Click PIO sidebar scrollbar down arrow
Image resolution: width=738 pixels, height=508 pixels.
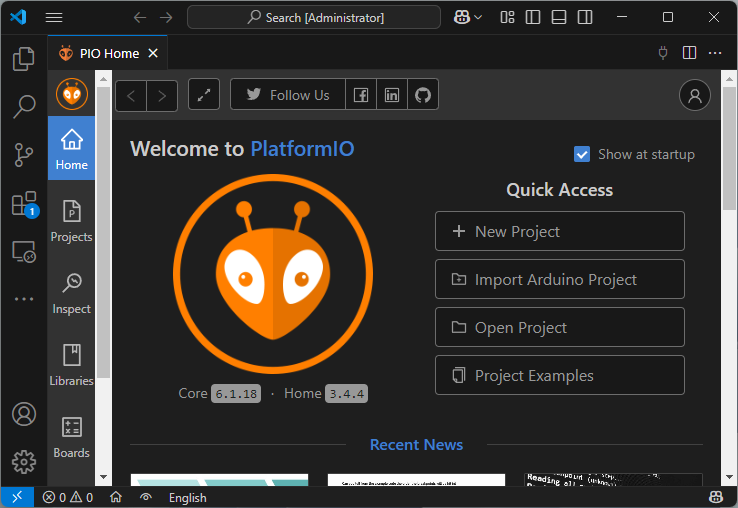click(104, 477)
